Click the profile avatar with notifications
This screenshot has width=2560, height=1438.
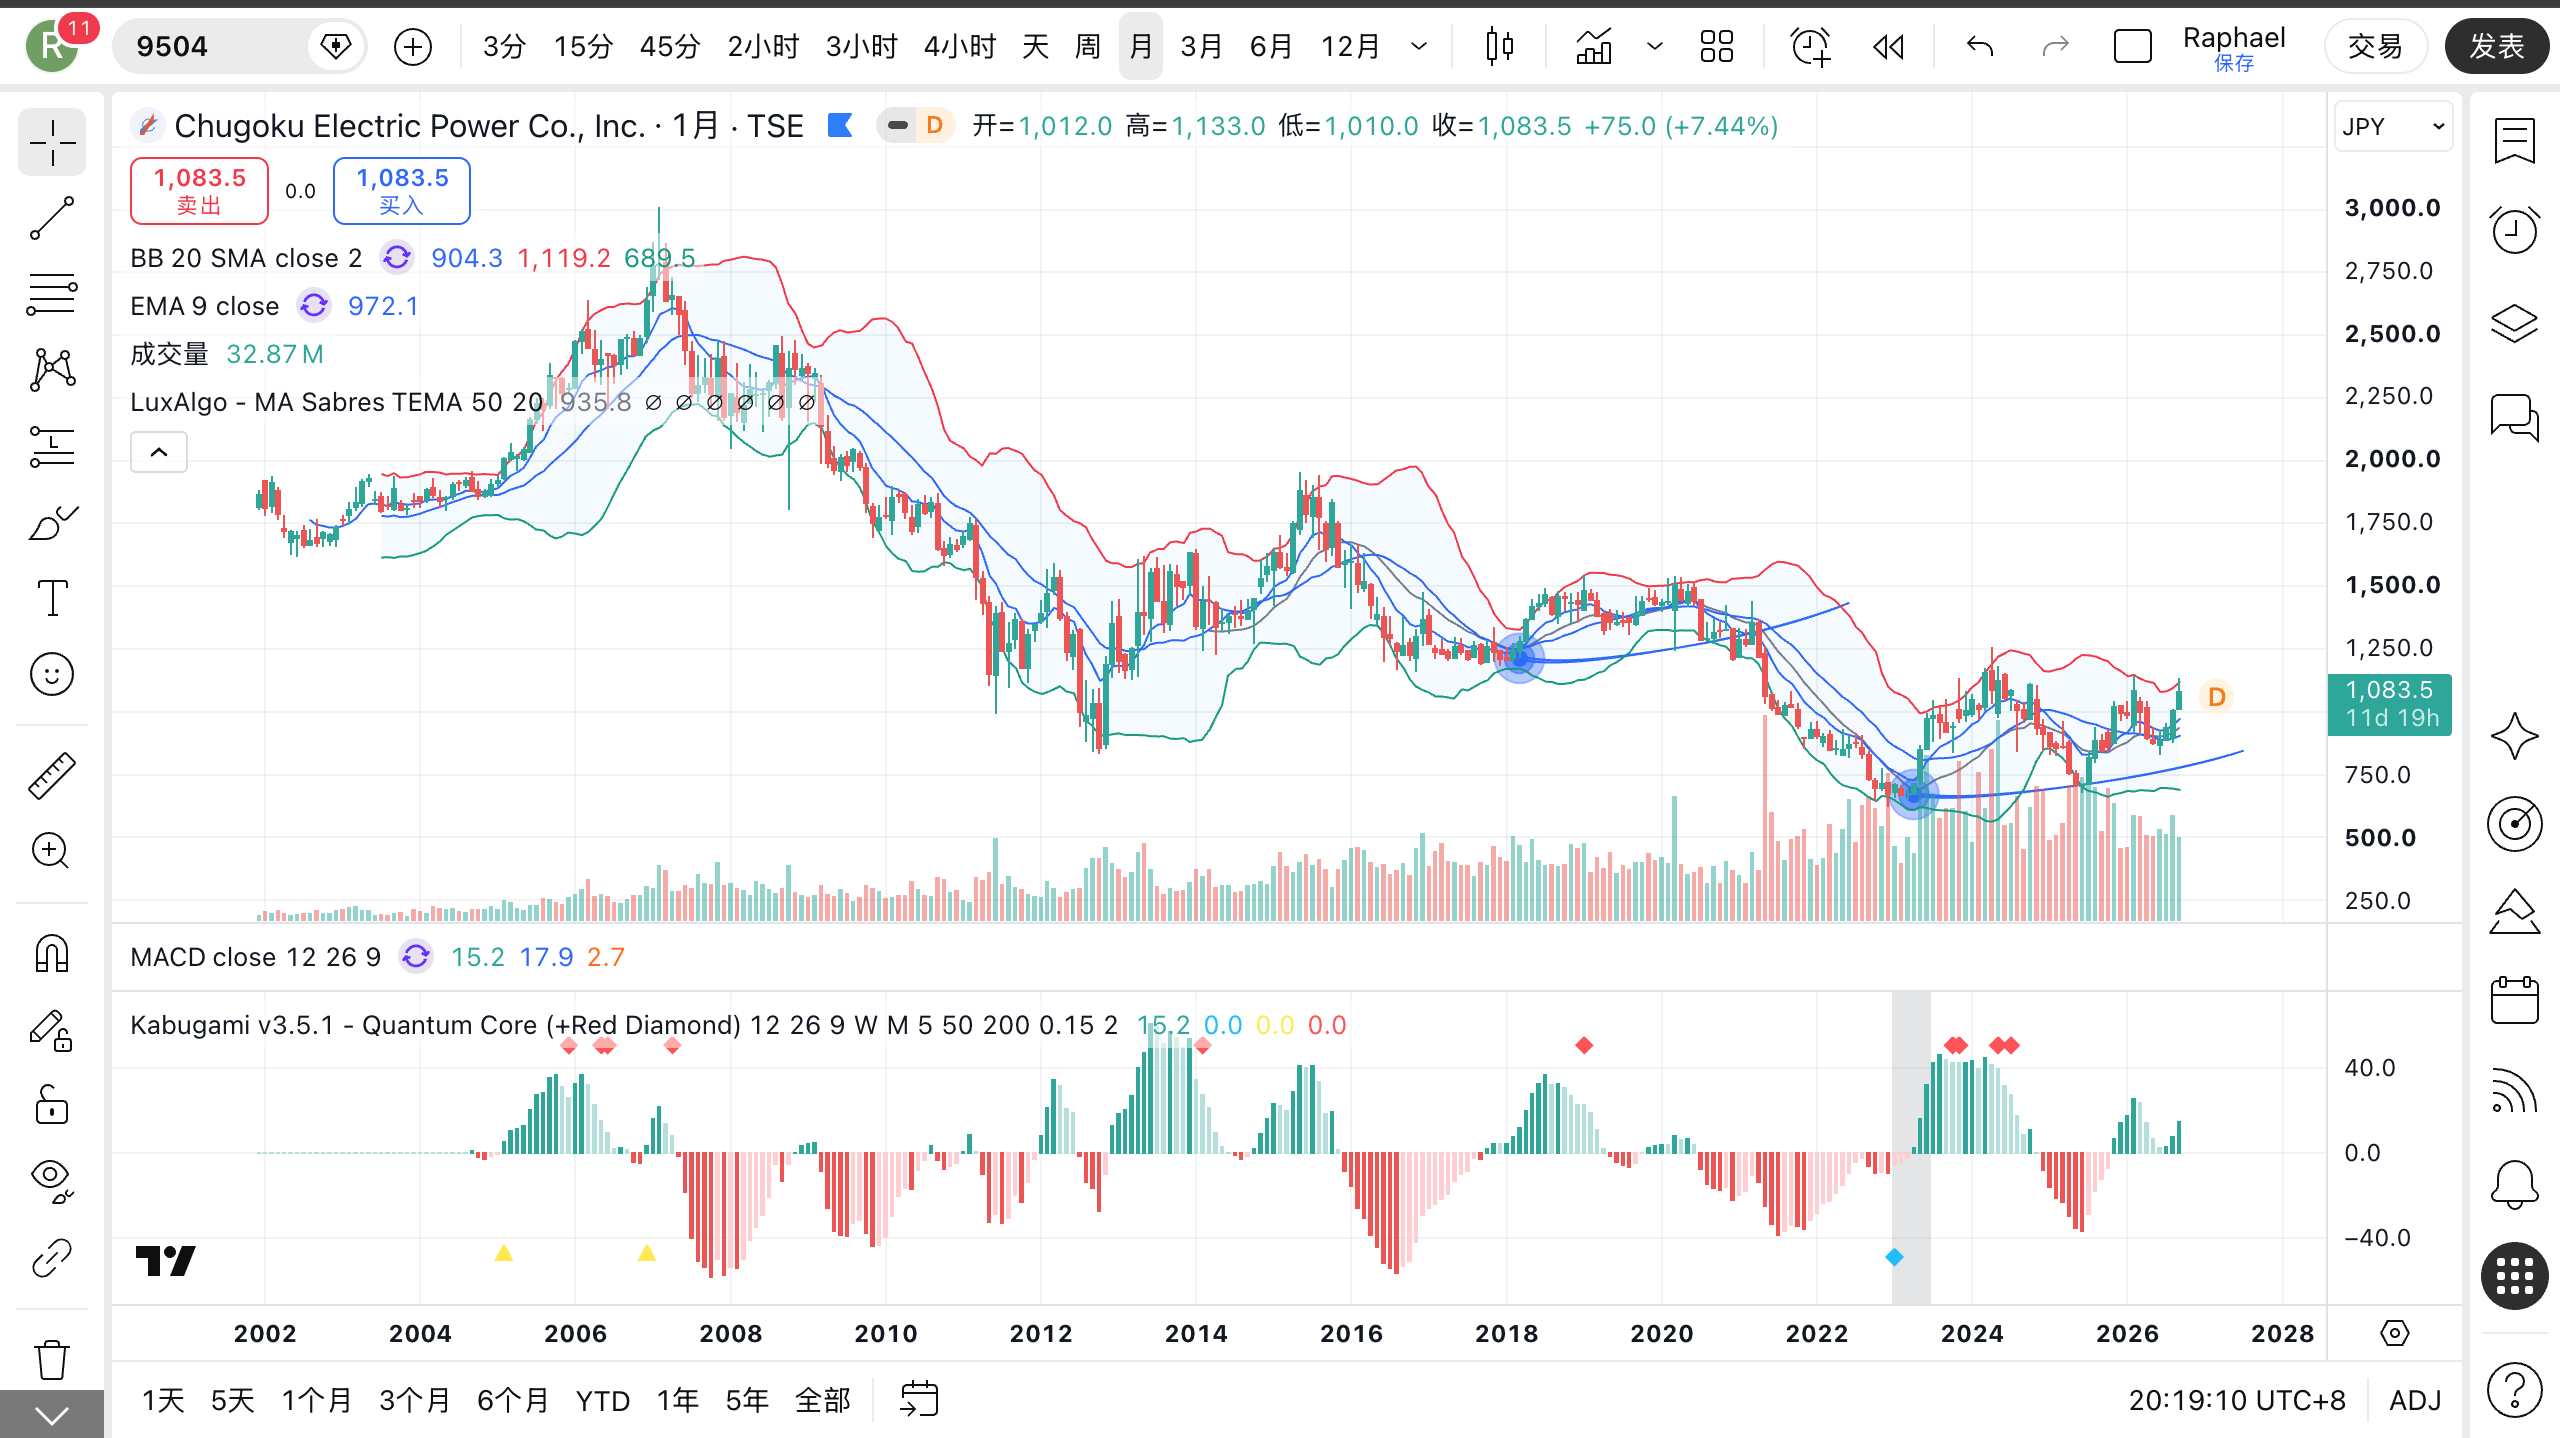point(53,46)
